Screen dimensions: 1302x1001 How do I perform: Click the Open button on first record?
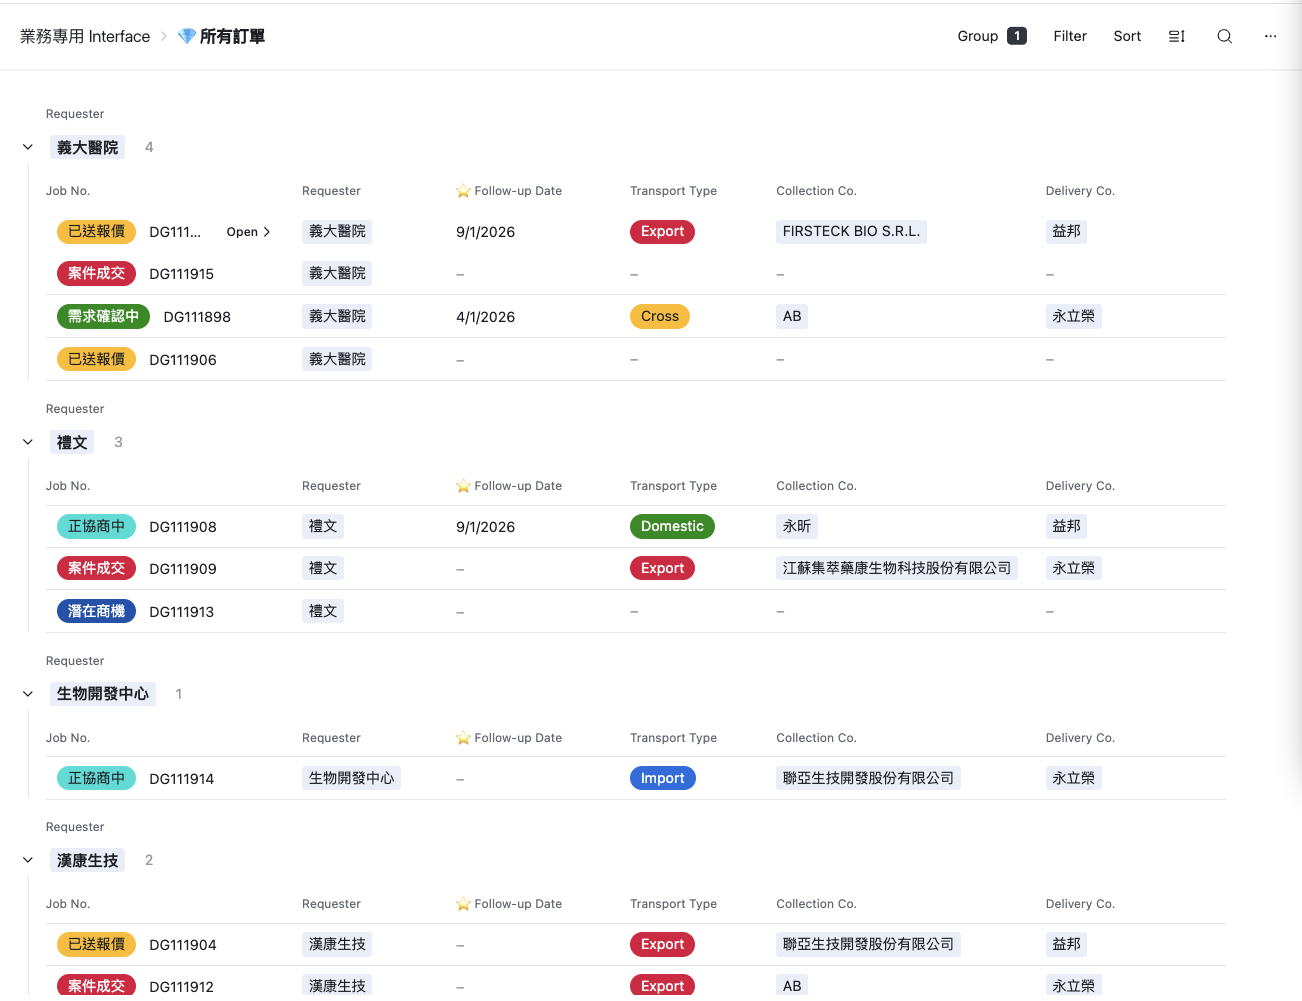click(248, 232)
